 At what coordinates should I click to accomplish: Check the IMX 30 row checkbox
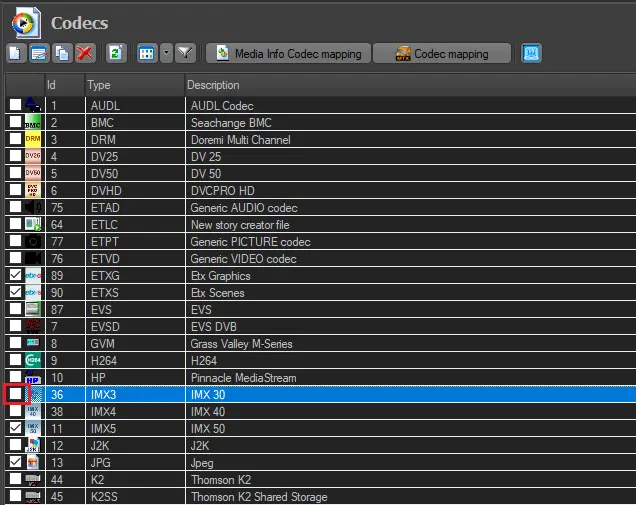[15, 394]
